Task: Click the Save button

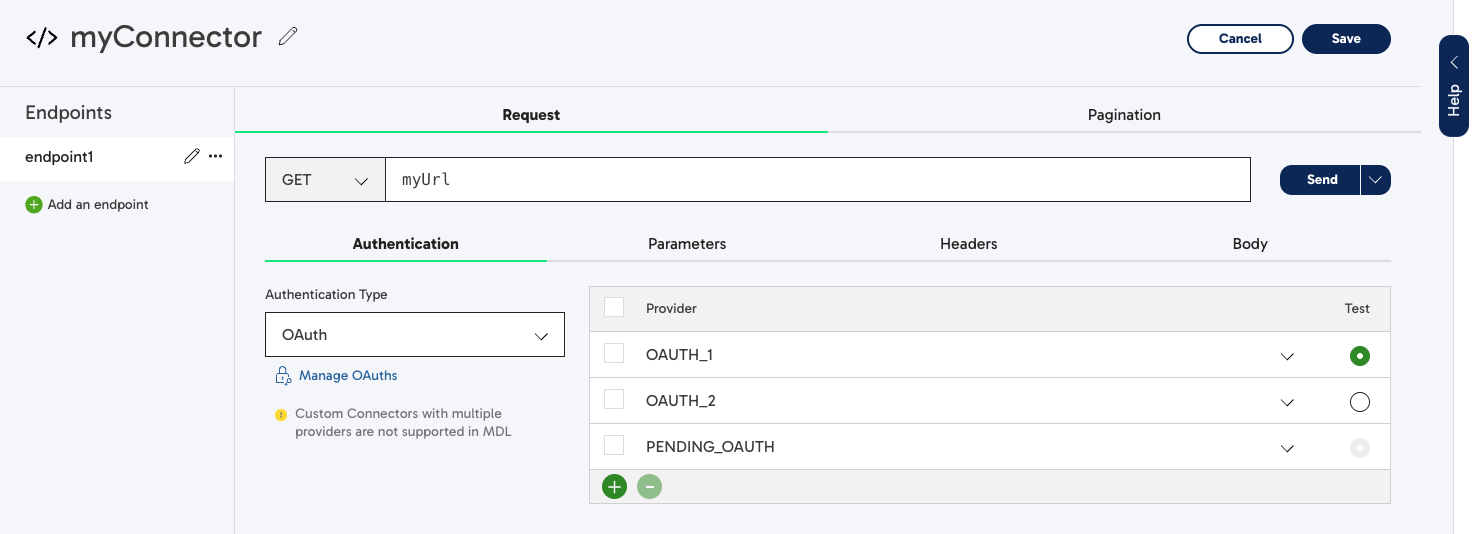Action: (x=1346, y=39)
